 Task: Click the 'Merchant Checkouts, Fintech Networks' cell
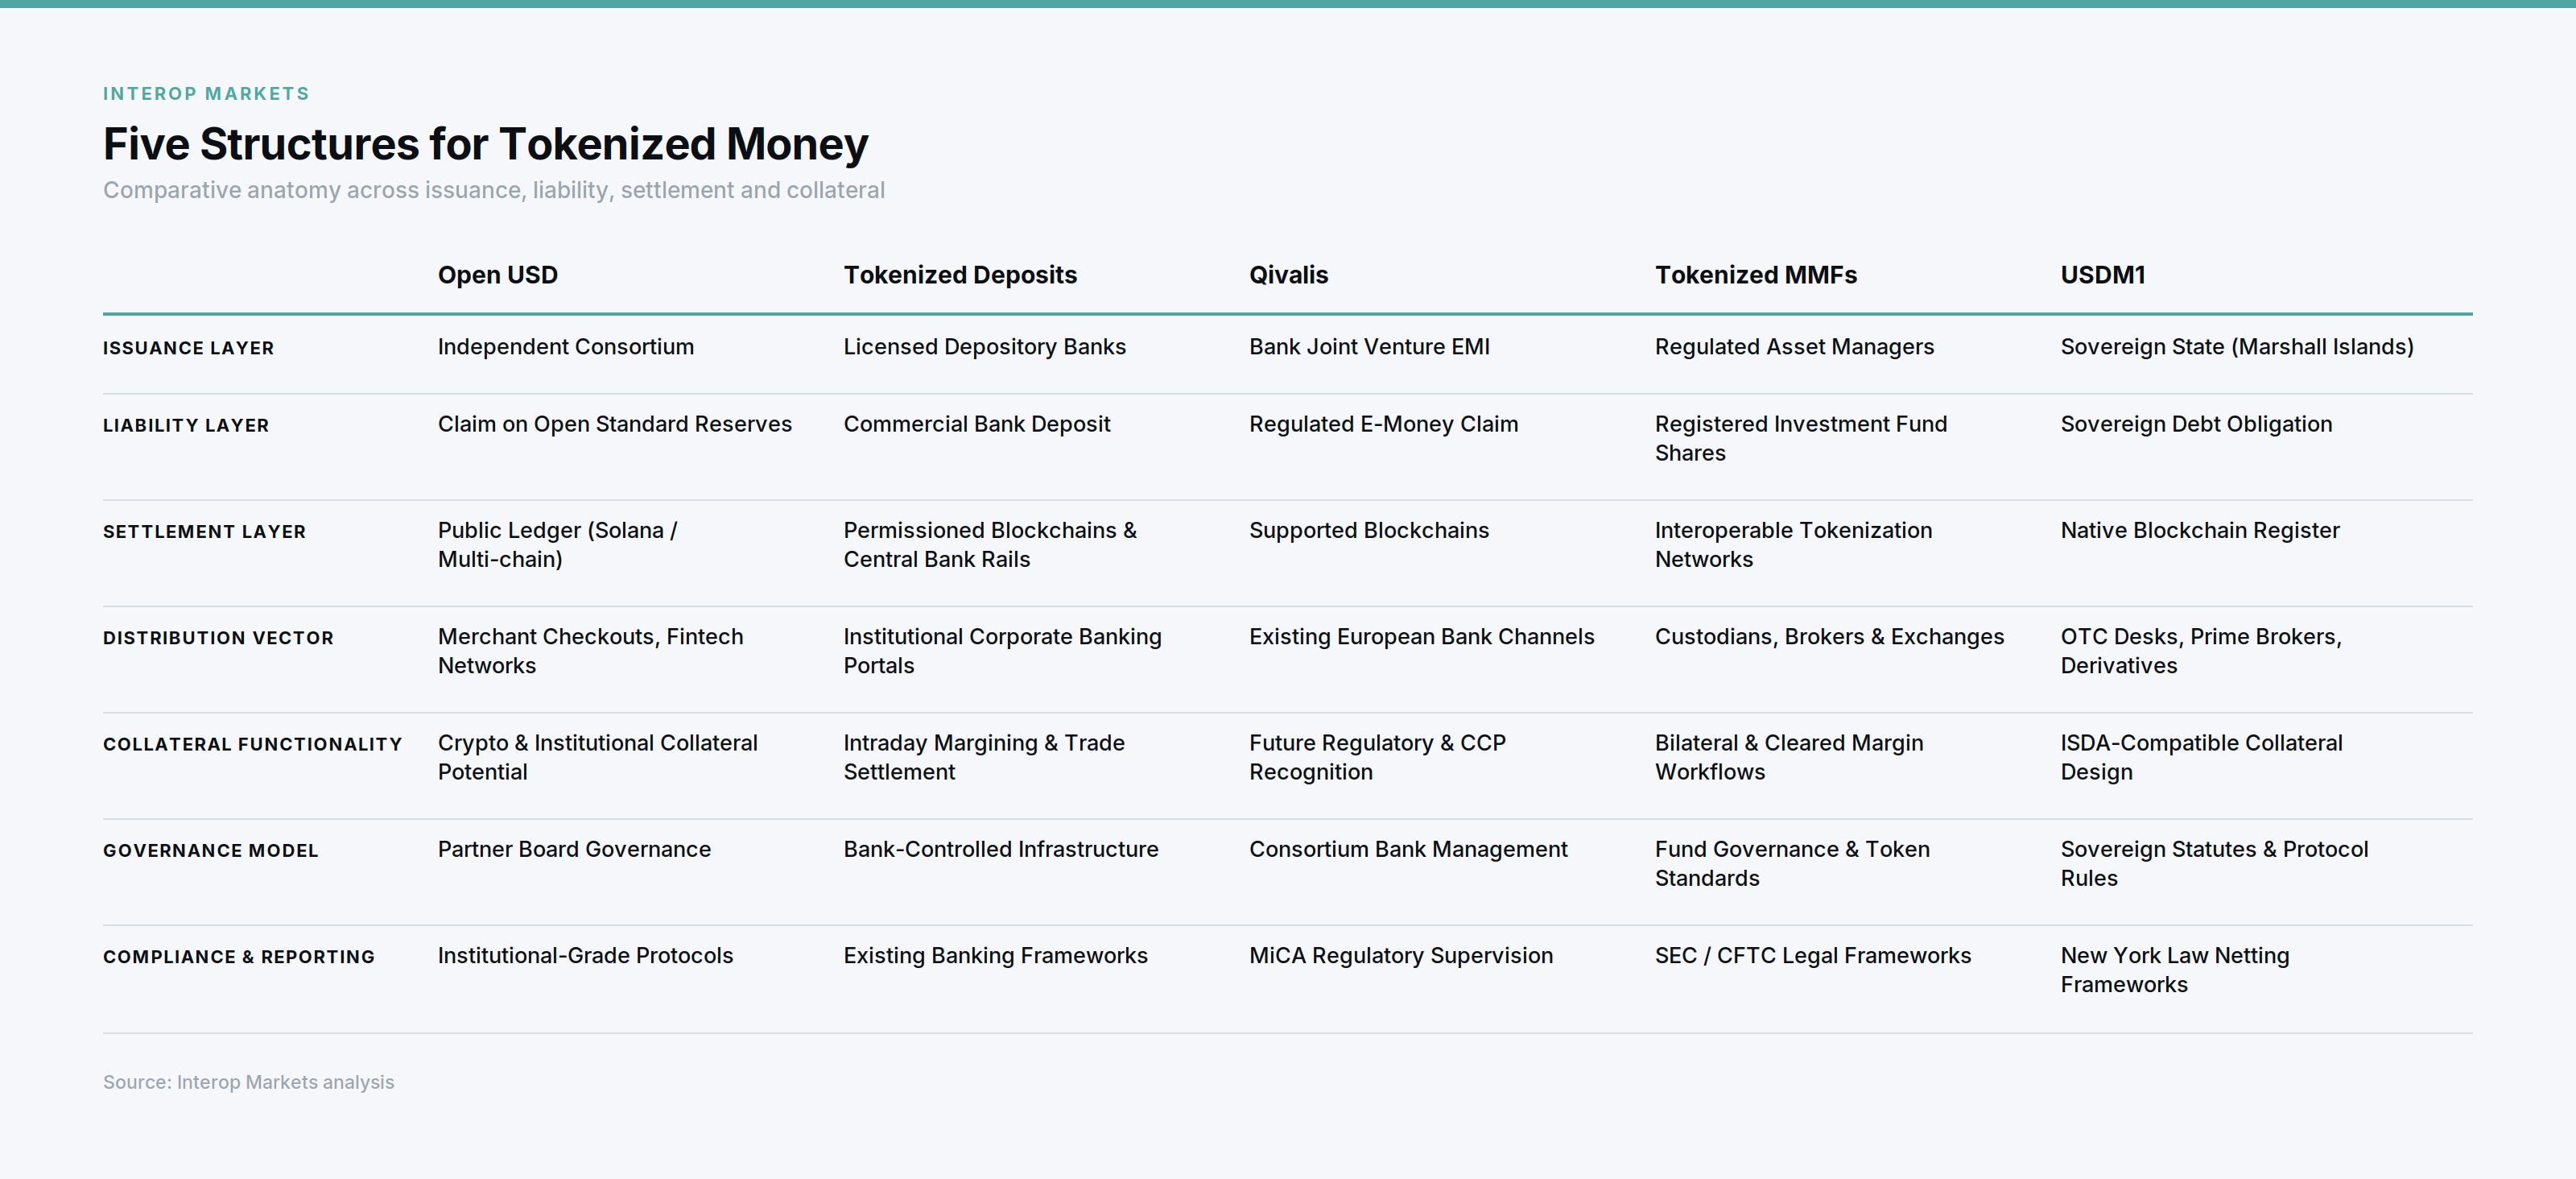(590, 651)
